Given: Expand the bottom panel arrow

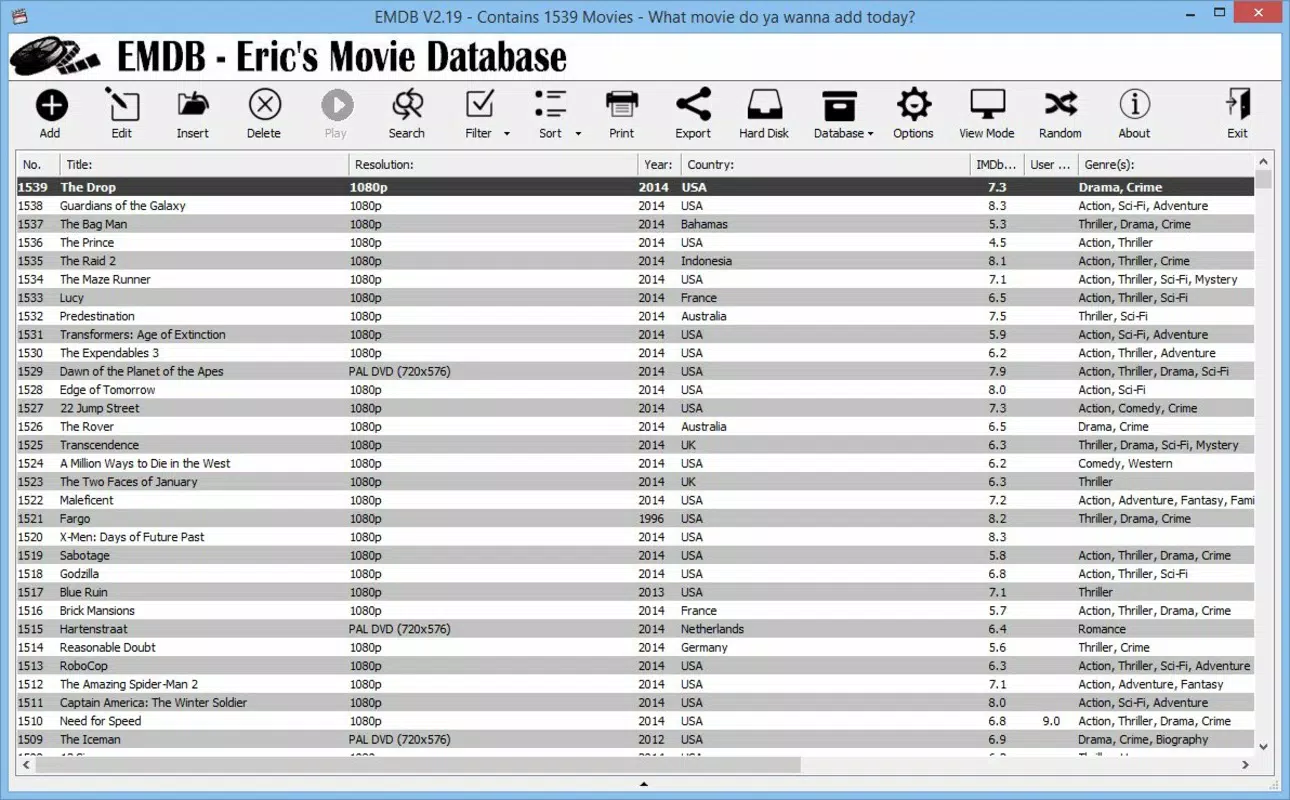Looking at the screenshot, I should [x=644, y=785].
